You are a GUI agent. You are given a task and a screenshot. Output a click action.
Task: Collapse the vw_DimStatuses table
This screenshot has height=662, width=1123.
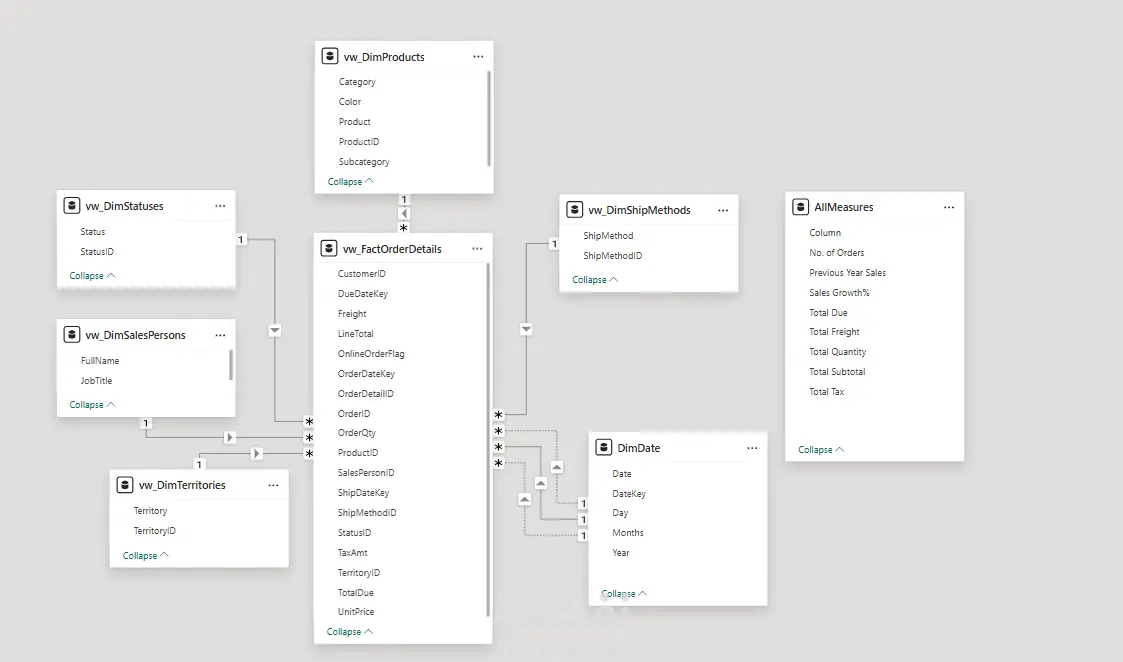pyautogui.click(x=92, y=275)
